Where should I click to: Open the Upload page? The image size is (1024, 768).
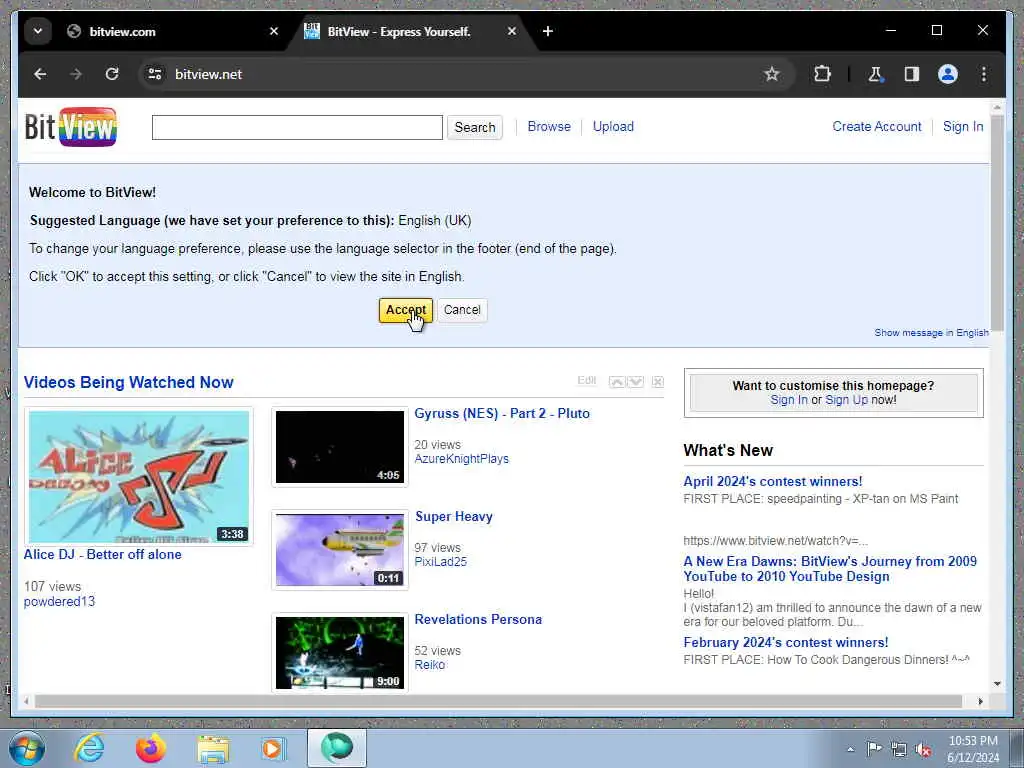pos(613,127)
